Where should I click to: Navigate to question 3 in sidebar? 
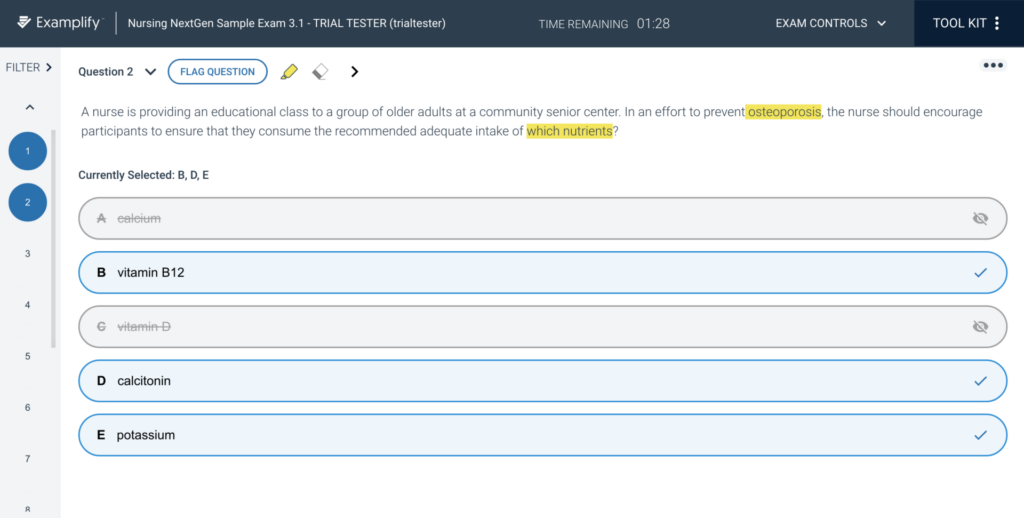(x=28, y=254)
